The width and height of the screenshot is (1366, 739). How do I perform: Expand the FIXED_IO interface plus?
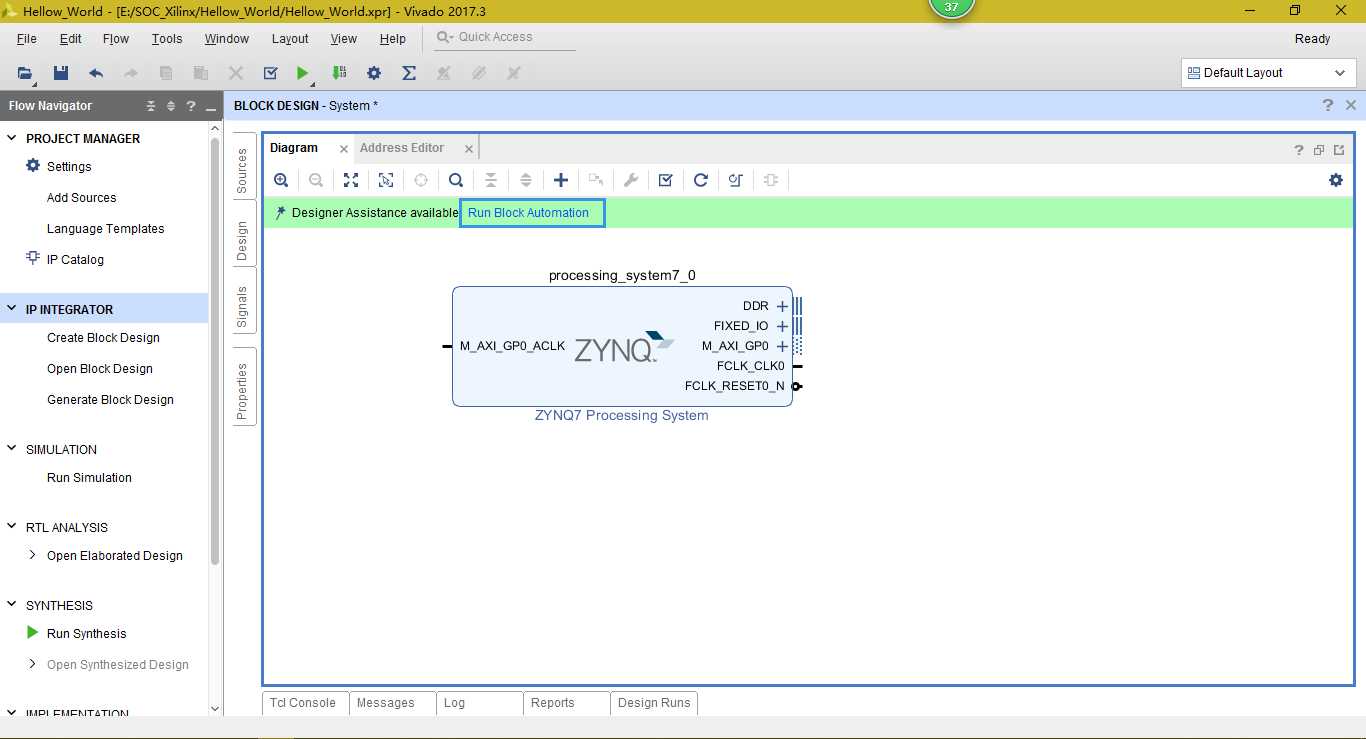coord(782,326)
